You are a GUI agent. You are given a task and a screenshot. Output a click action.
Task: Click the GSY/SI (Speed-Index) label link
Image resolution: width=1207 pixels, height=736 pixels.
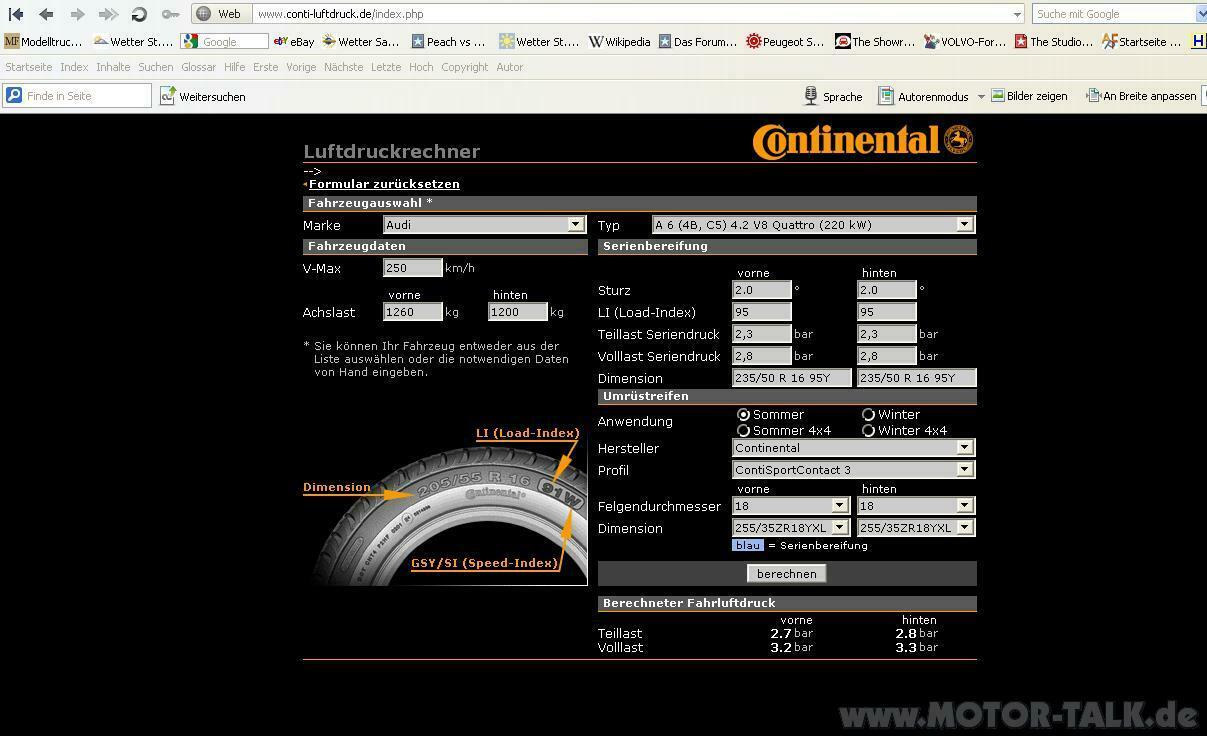click(x=484, y=563)
